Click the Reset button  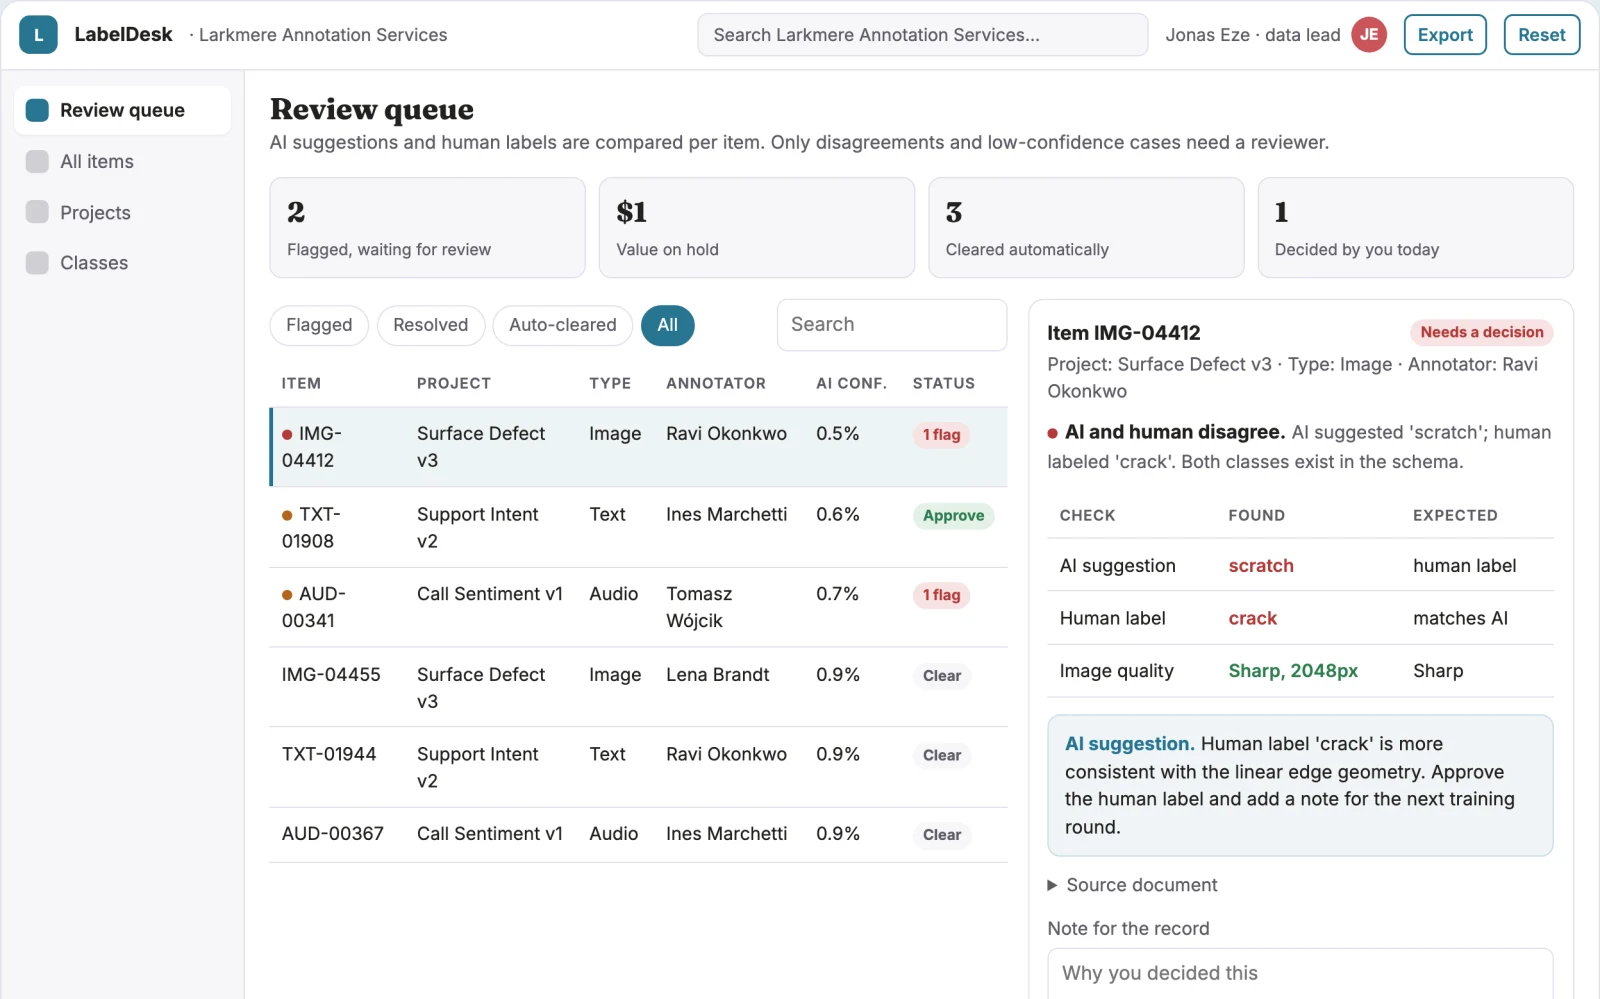[x=1542, y=35]
